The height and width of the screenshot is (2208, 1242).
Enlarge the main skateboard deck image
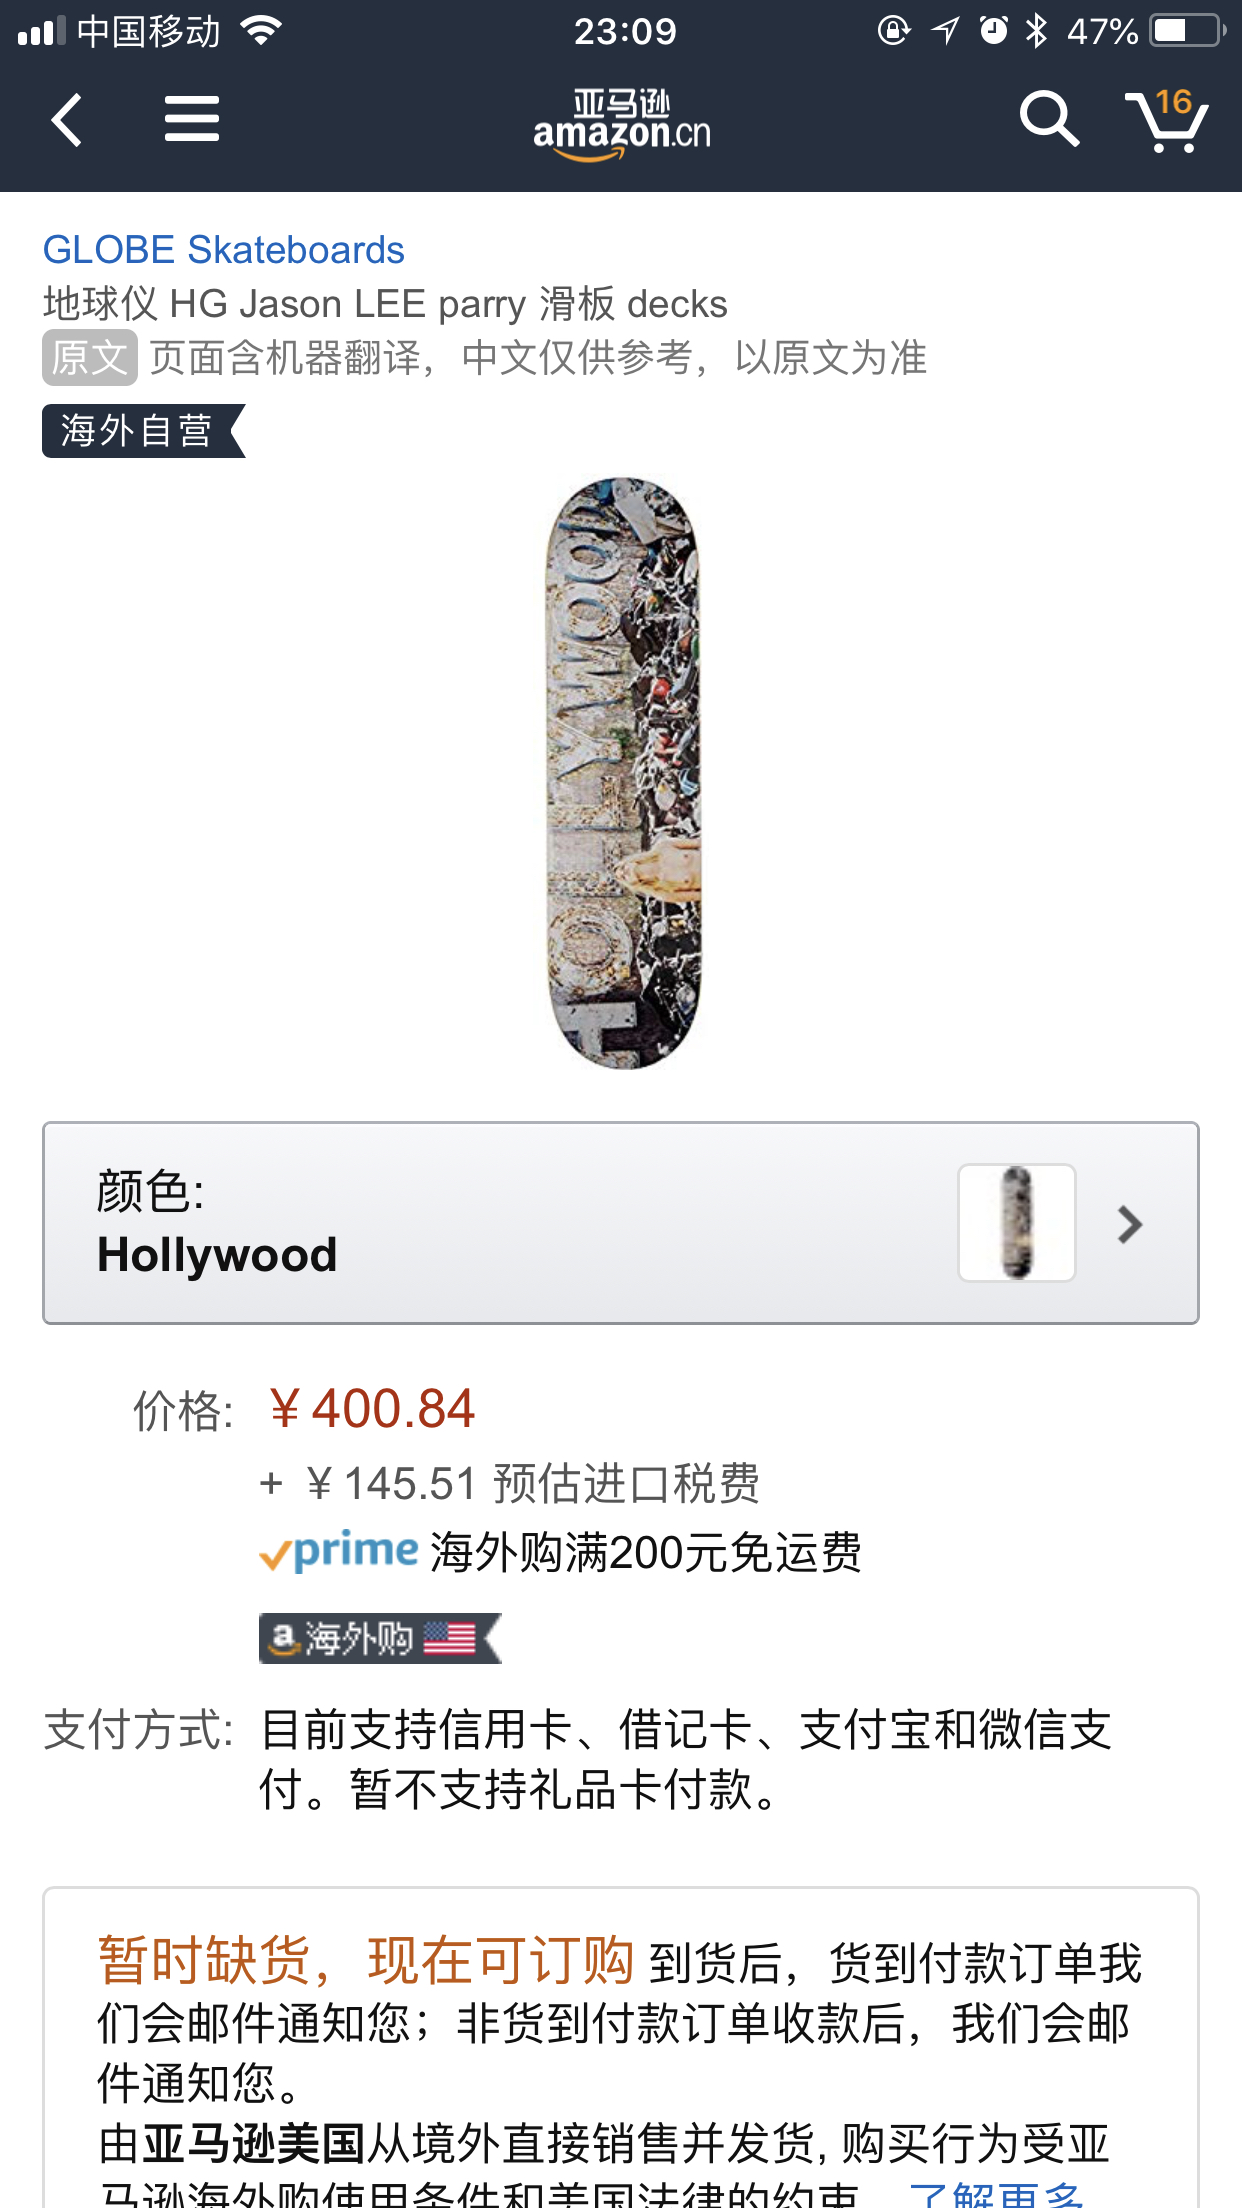click(x=622, y=773)
